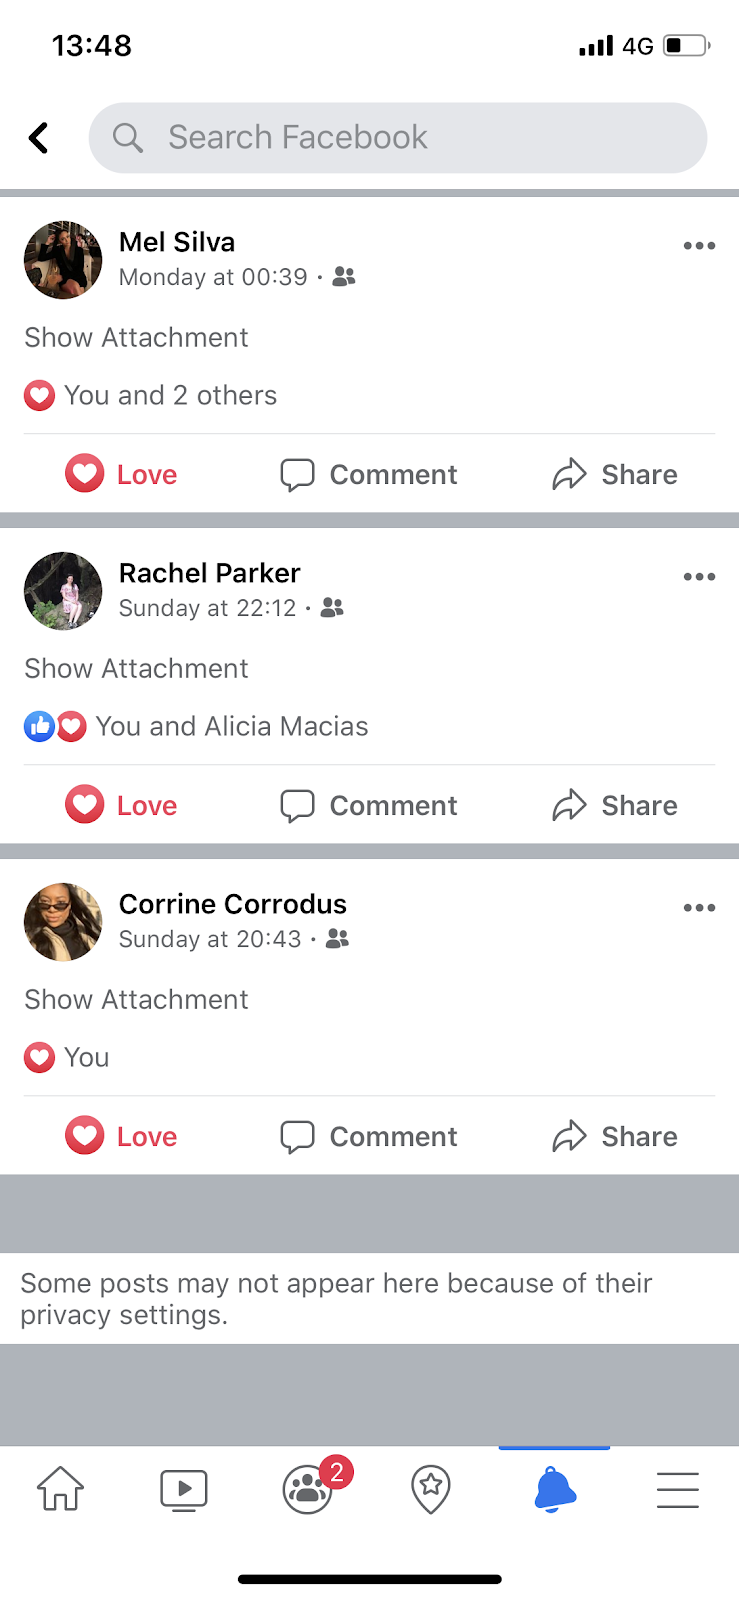Tap the Search Facebook field

[x=398, y=138]
